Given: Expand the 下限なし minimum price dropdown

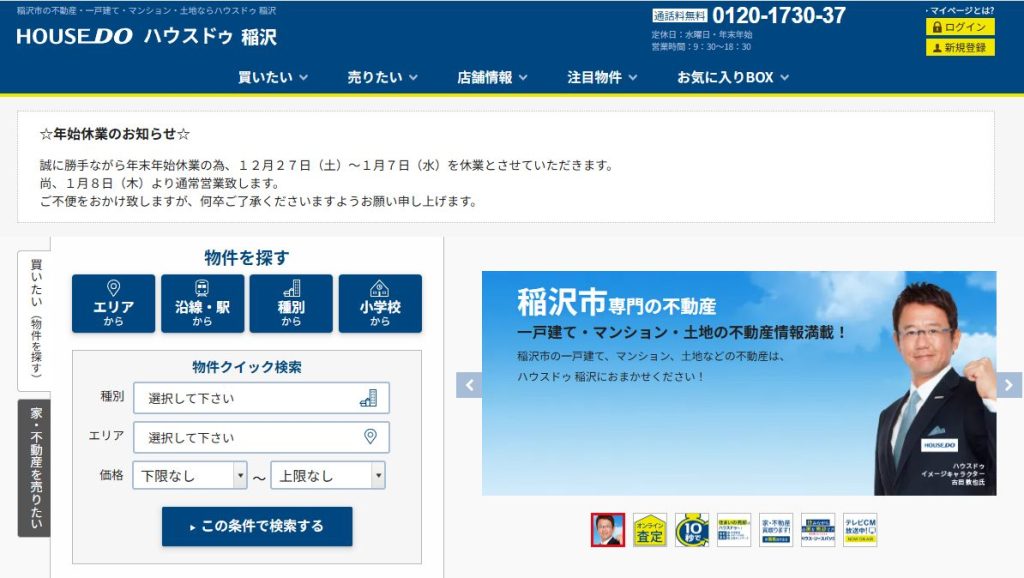Looking at the screenshot, I should click(189, 476).
